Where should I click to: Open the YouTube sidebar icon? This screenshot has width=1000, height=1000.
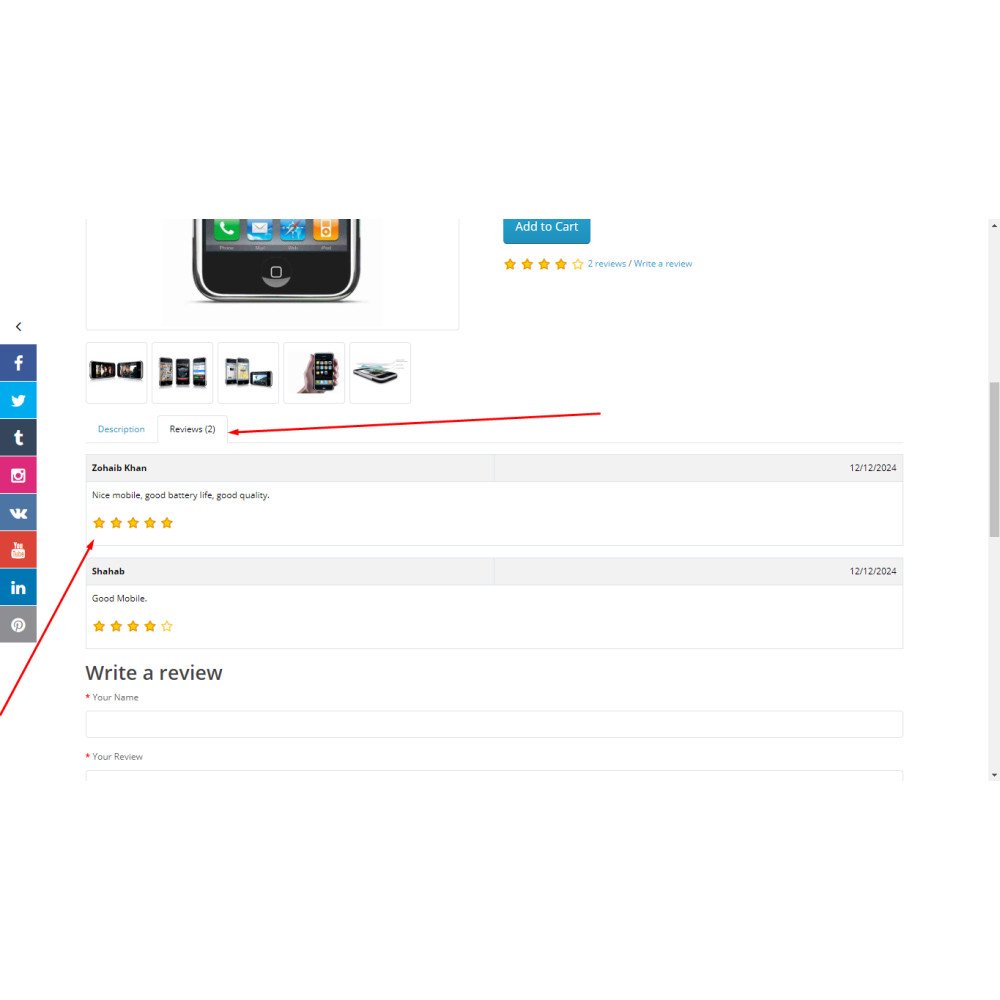coord(18,550)
